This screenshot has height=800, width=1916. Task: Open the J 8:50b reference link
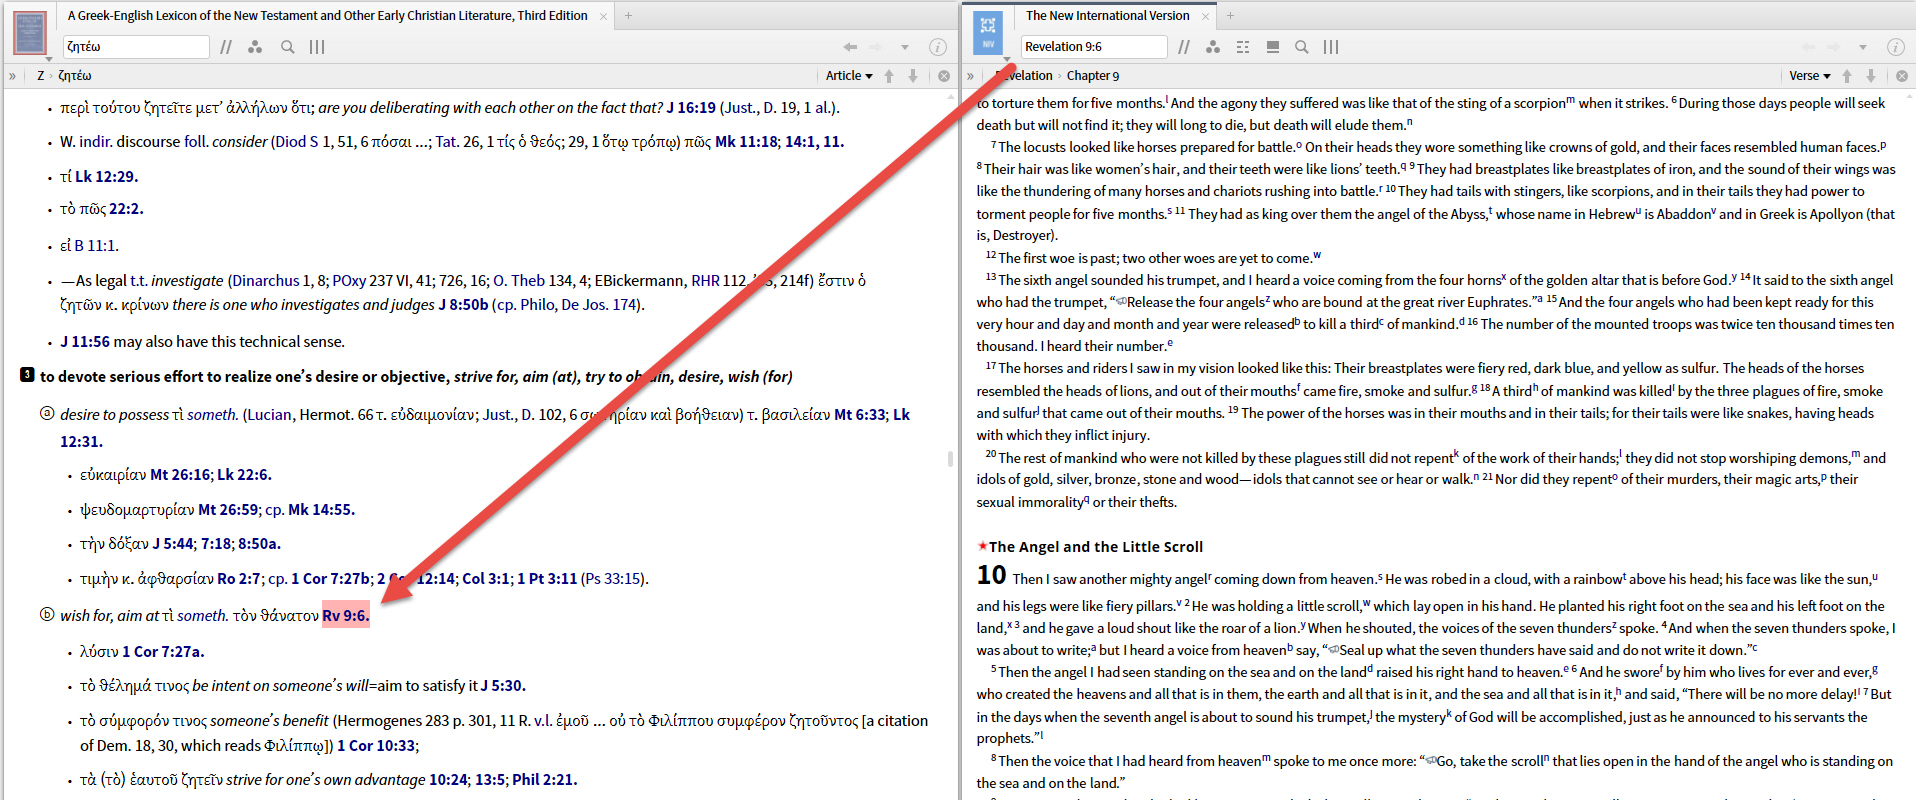[x=463, y=305]
